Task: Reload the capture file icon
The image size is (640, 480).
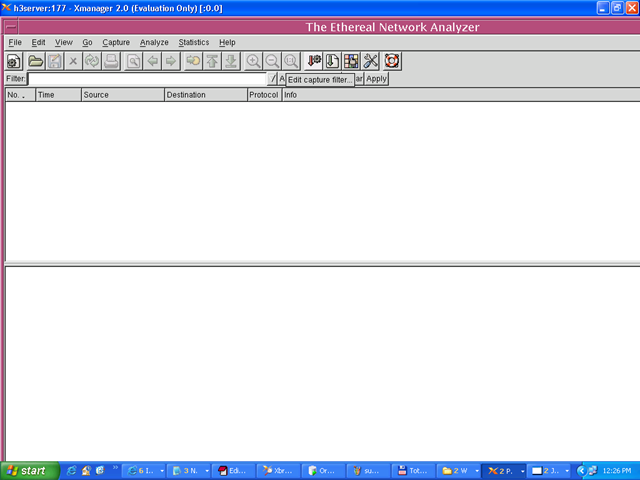Action: coord(92,61)
